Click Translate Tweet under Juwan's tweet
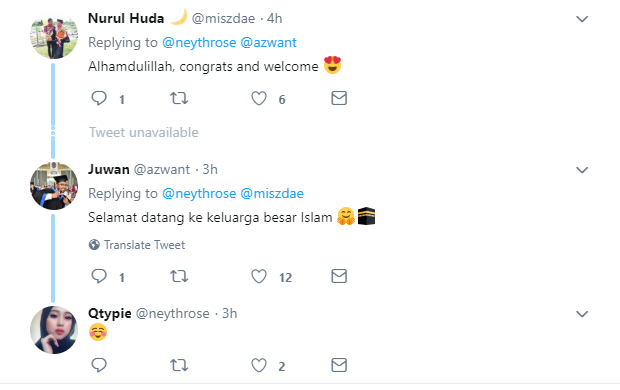Viewport: 620px width, 390px height. [x=137, y=245]
